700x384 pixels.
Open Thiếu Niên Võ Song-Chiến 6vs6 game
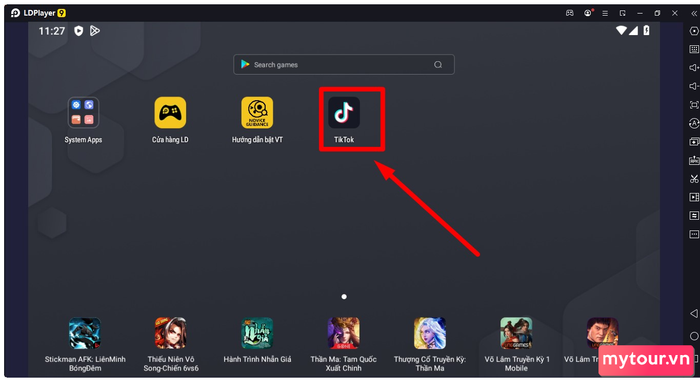click(x=171, y=333)
